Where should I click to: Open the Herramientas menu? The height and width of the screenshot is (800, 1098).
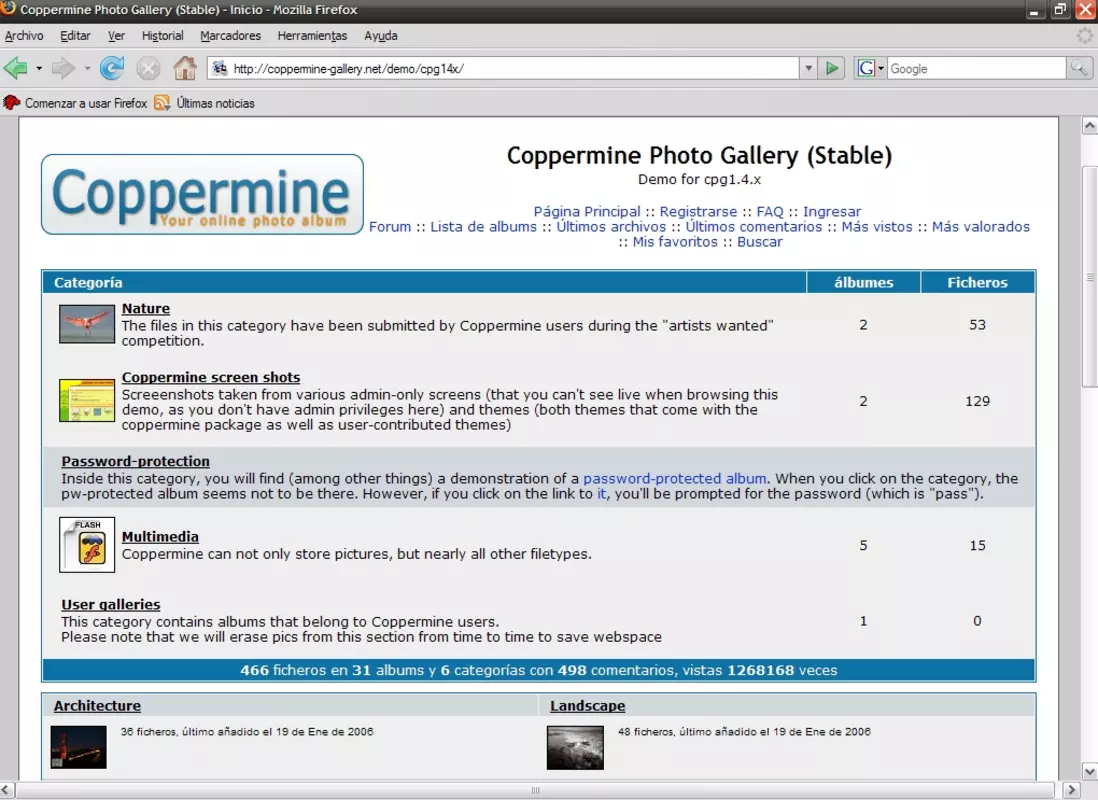coord(312,36)
